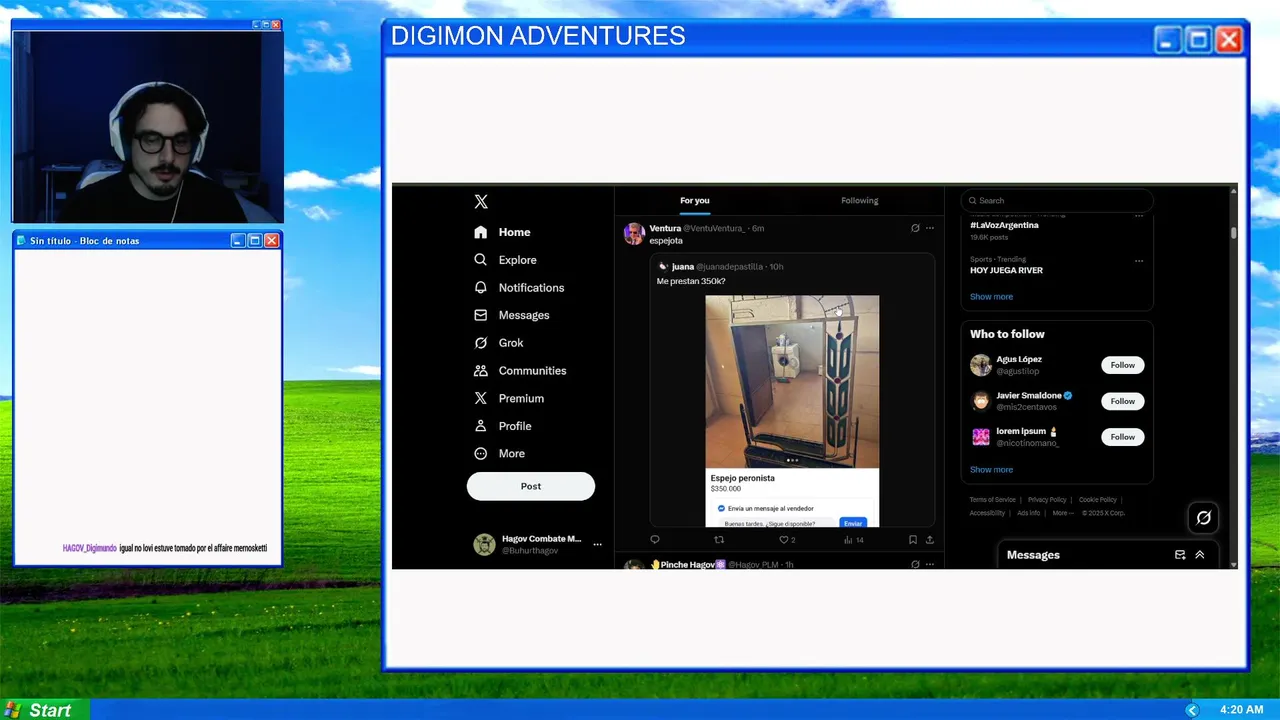
Task: Follow lorem ipsum
Action: point(1122,437)
